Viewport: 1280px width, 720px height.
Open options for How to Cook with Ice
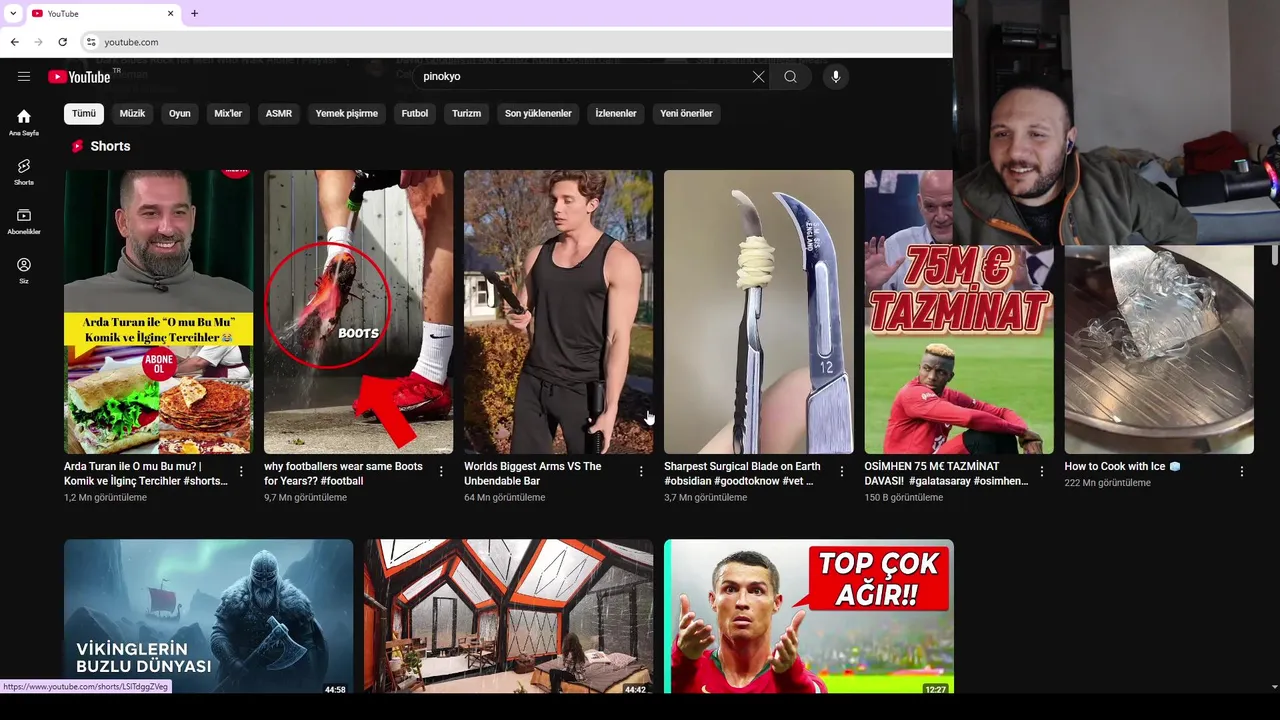1242,472
